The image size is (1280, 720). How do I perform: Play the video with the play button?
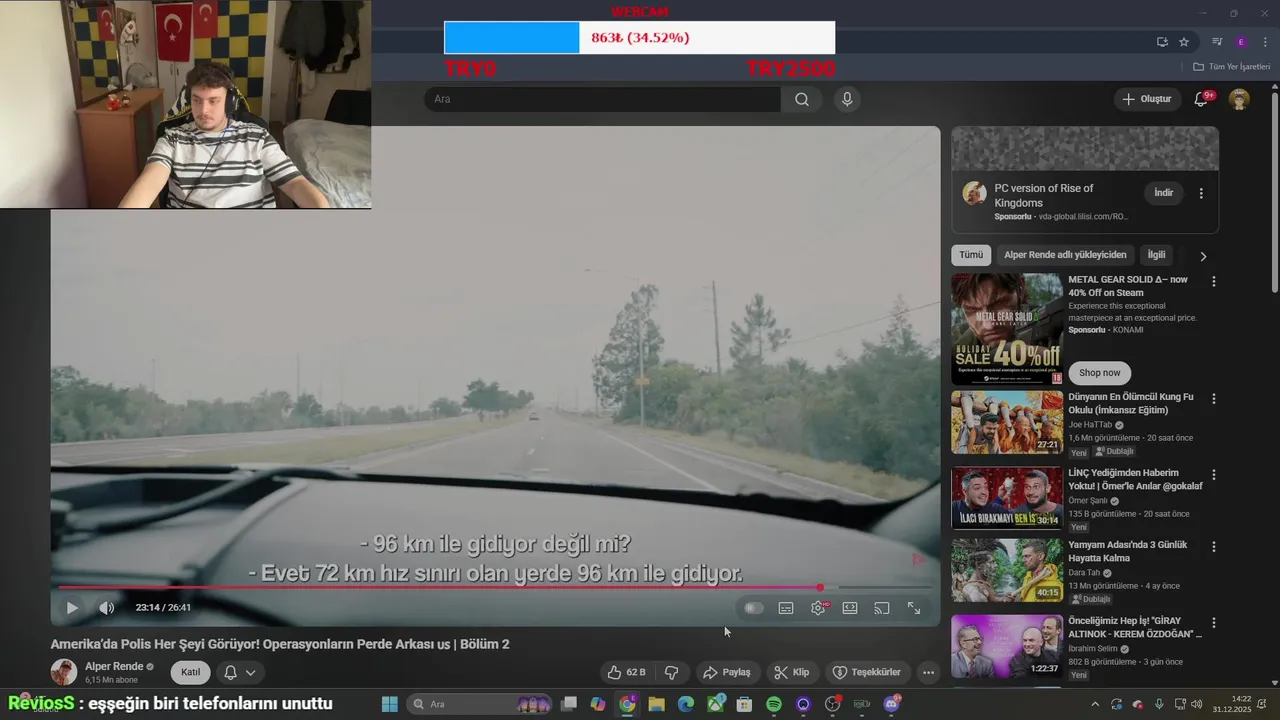click(x=72, y=608)
